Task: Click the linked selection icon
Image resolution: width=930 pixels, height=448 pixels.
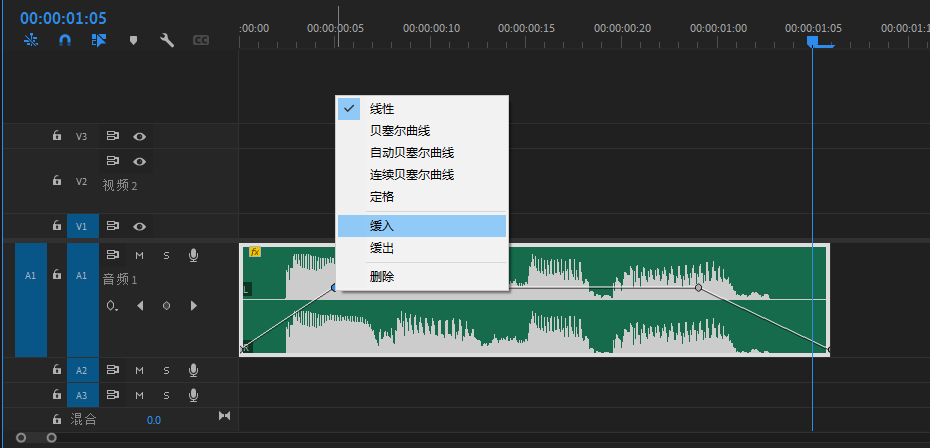Action: (x=98, y=40)
